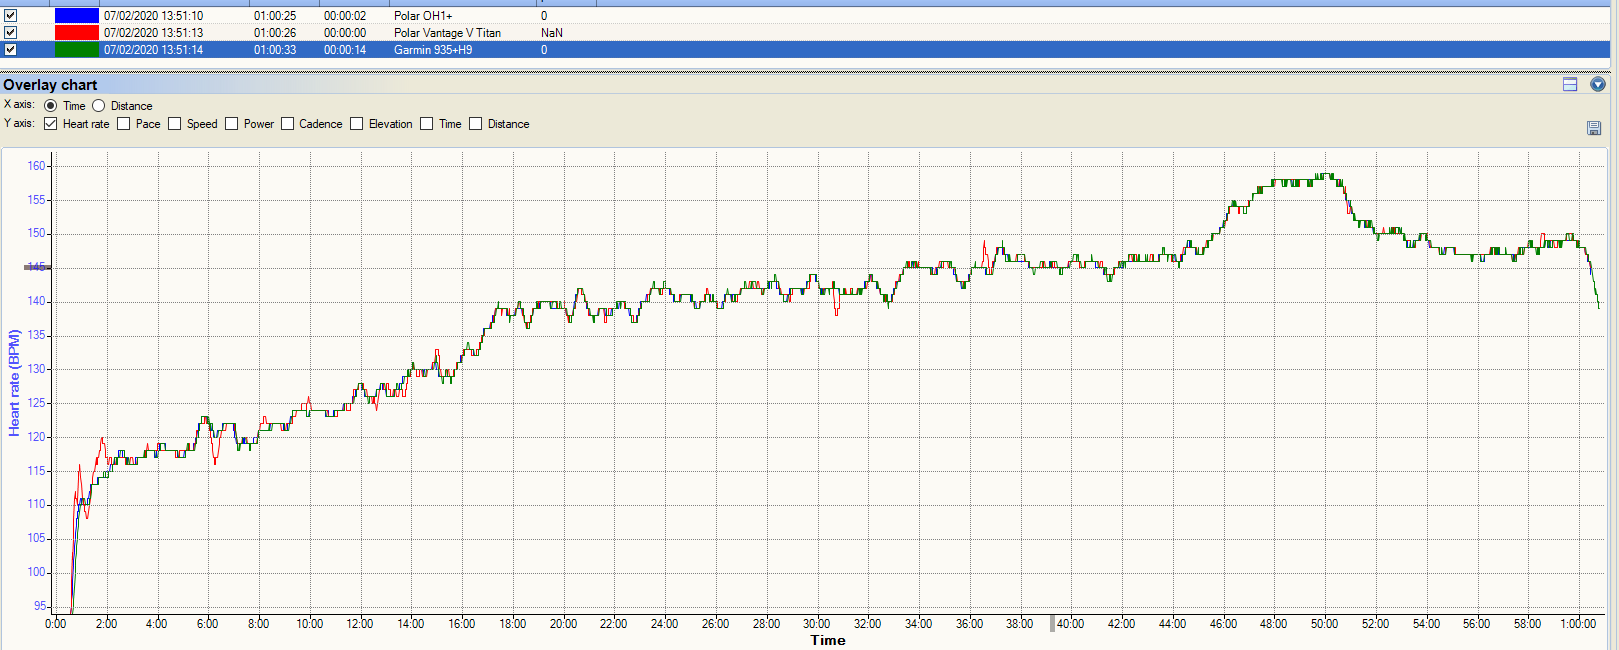Click the date '07/02/2020 13:51:13' cell

pyautogui.click(x=154, y=33)
